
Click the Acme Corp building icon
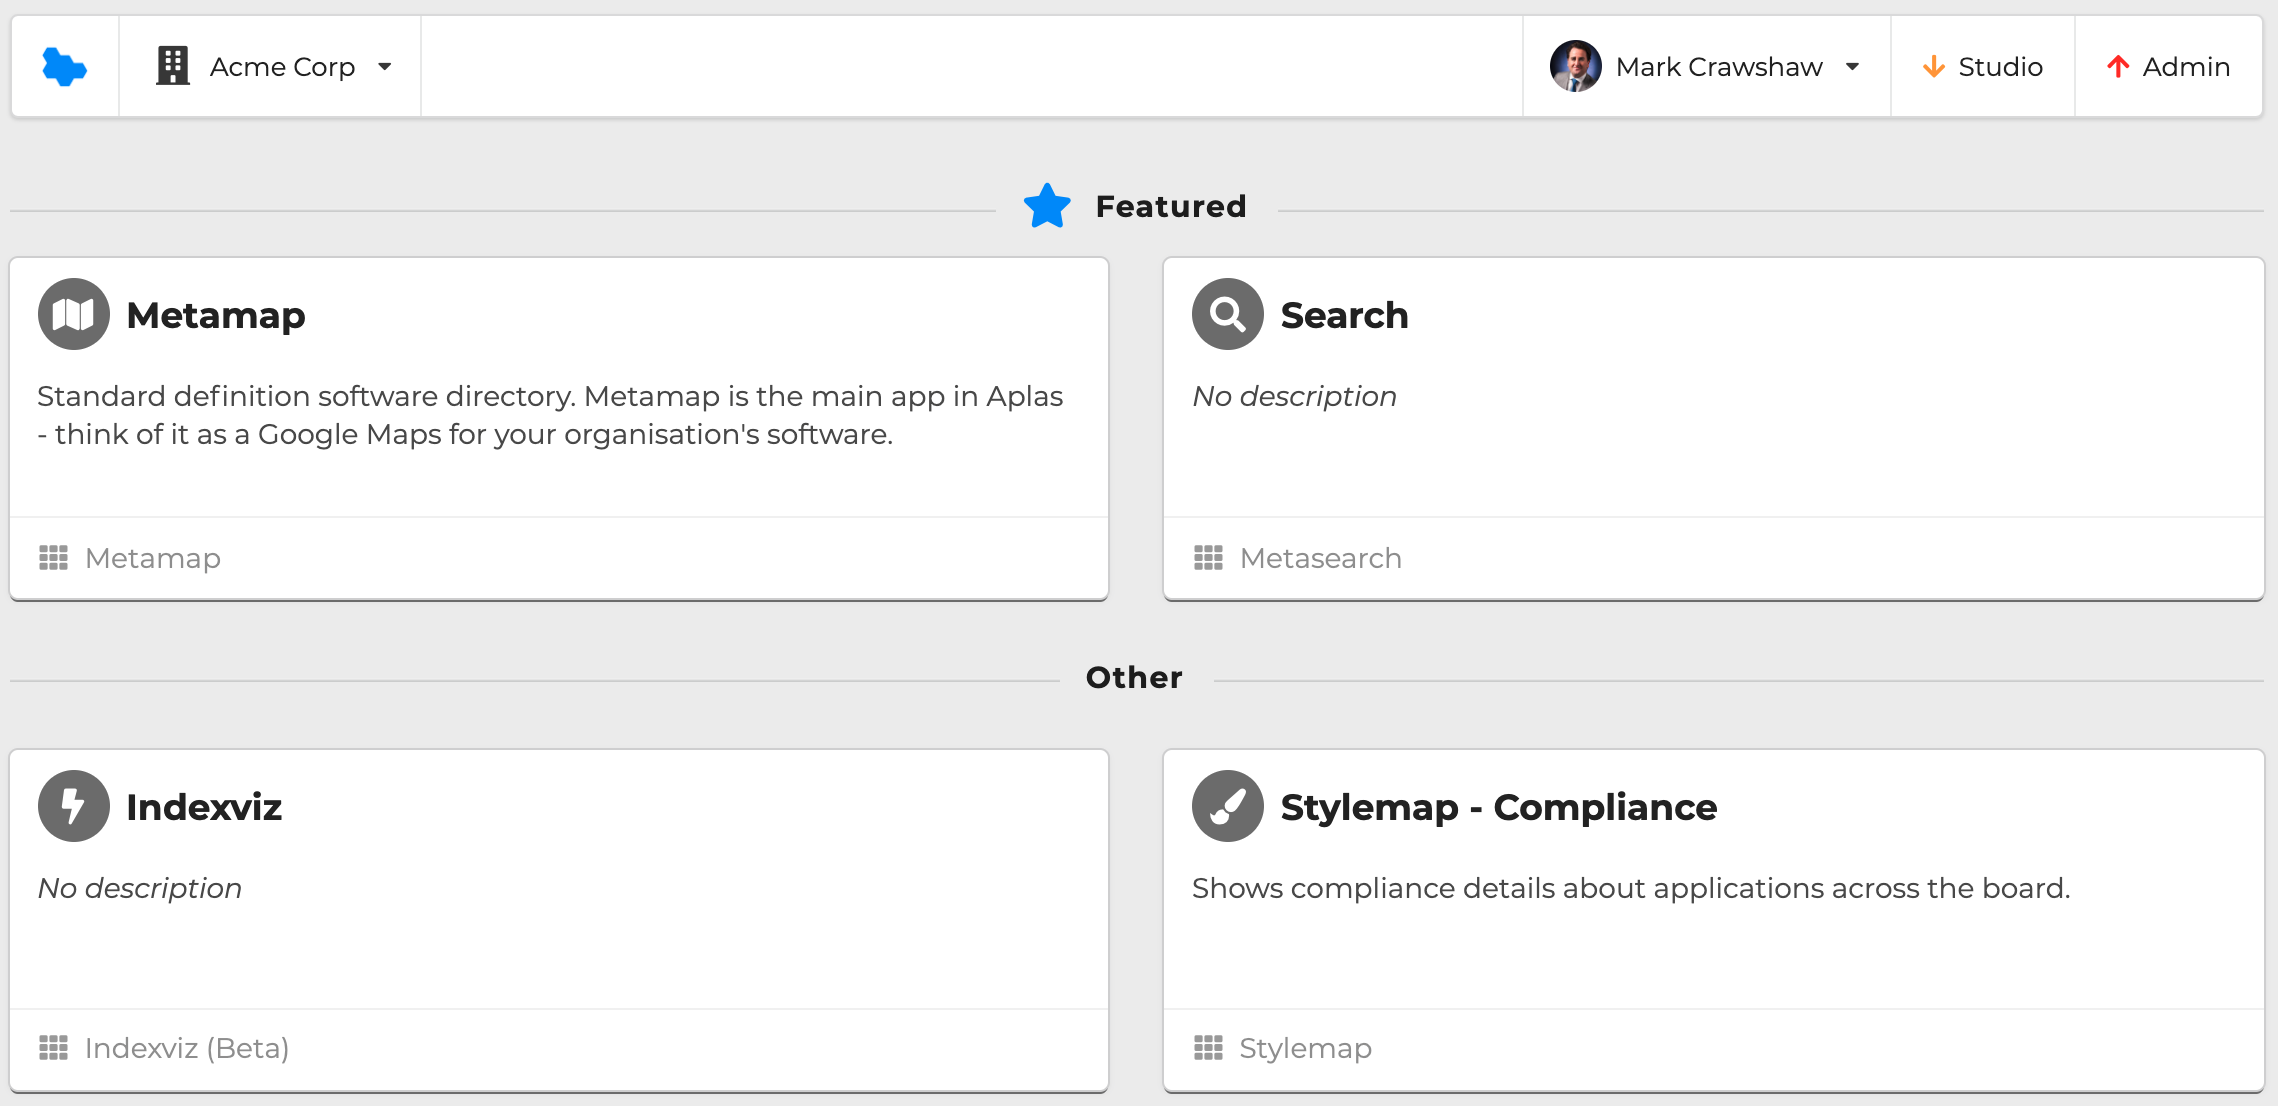(x=173, y=67)
